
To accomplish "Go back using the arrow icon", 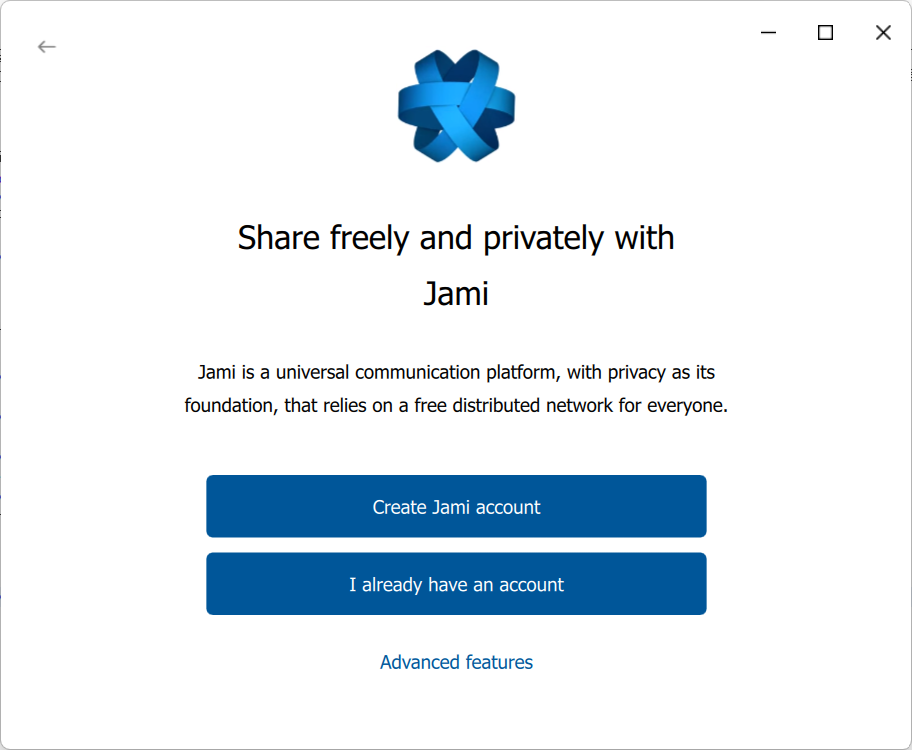I will (47, 46).
